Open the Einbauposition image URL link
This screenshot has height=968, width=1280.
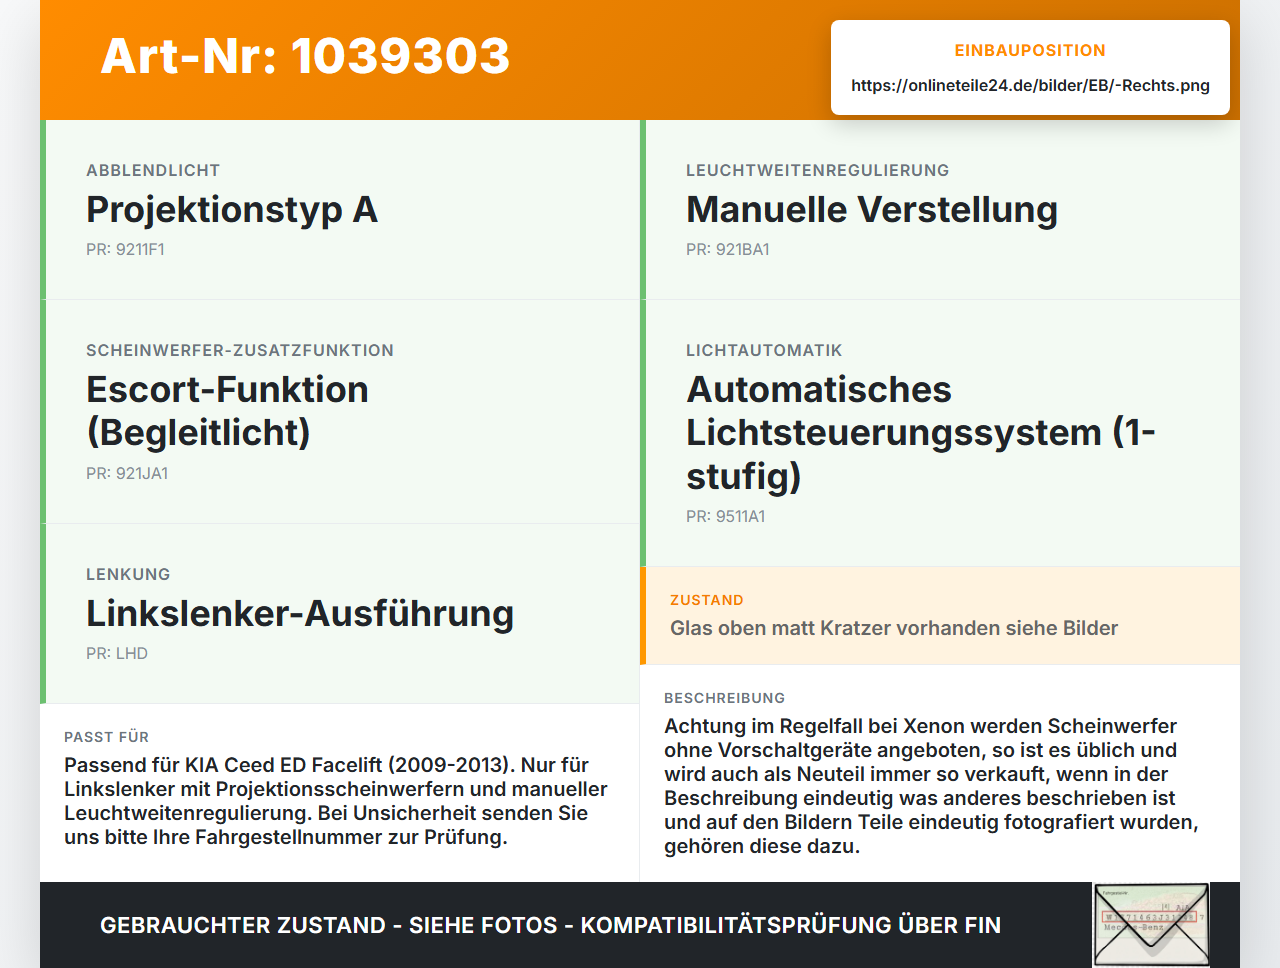1030,85
